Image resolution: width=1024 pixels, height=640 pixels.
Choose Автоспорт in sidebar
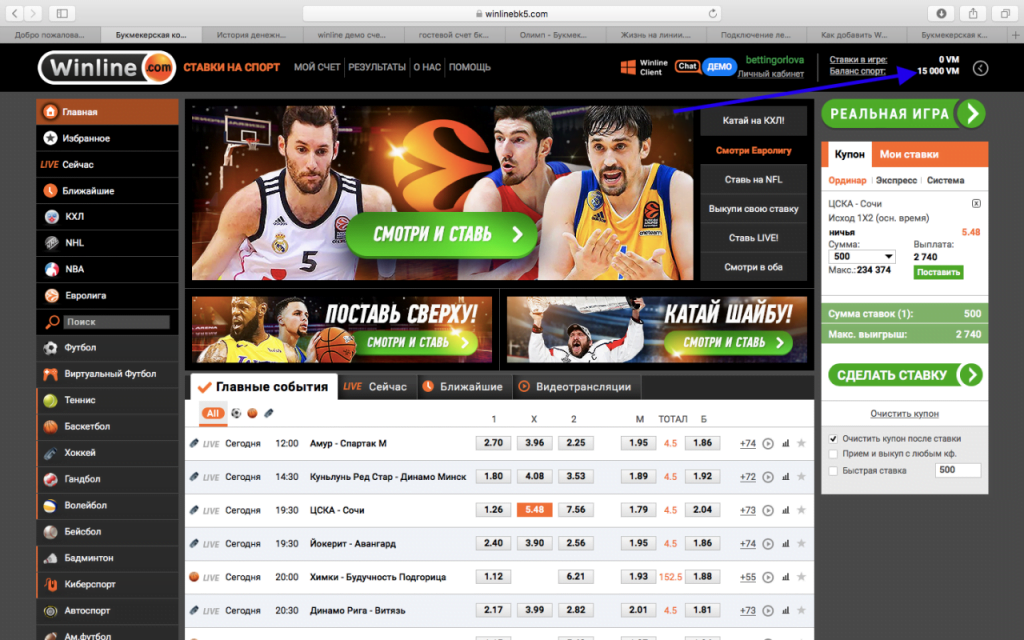[107, 611]
